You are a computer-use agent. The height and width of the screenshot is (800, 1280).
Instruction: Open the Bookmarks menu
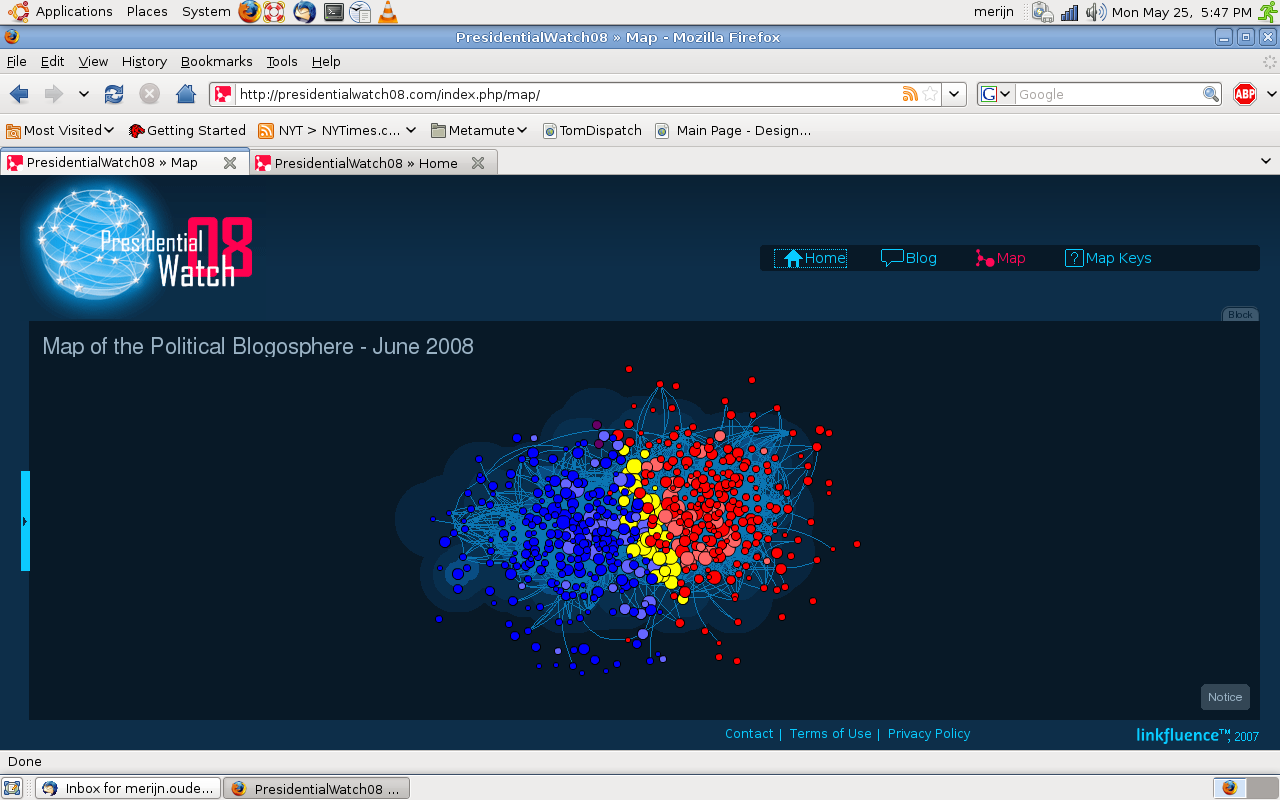click(216, 61)
